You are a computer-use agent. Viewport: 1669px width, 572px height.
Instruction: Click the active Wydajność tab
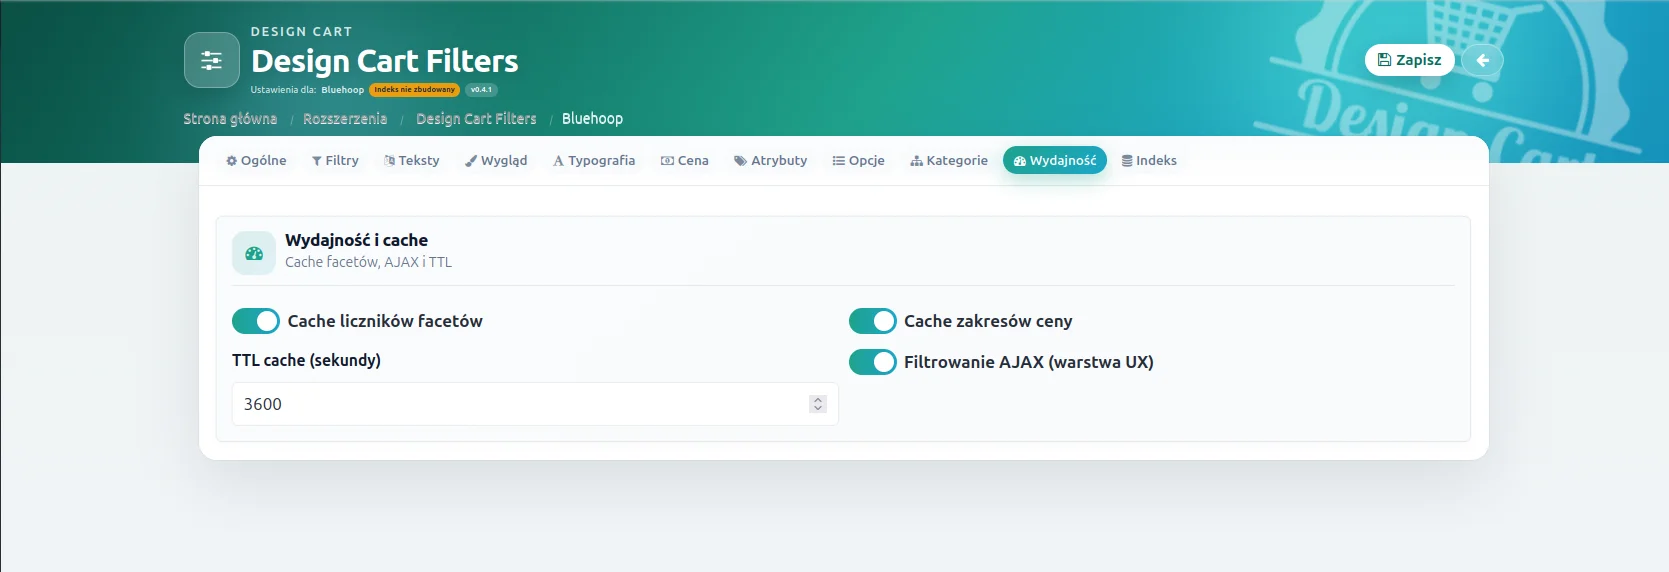(x=1055, y=160)
